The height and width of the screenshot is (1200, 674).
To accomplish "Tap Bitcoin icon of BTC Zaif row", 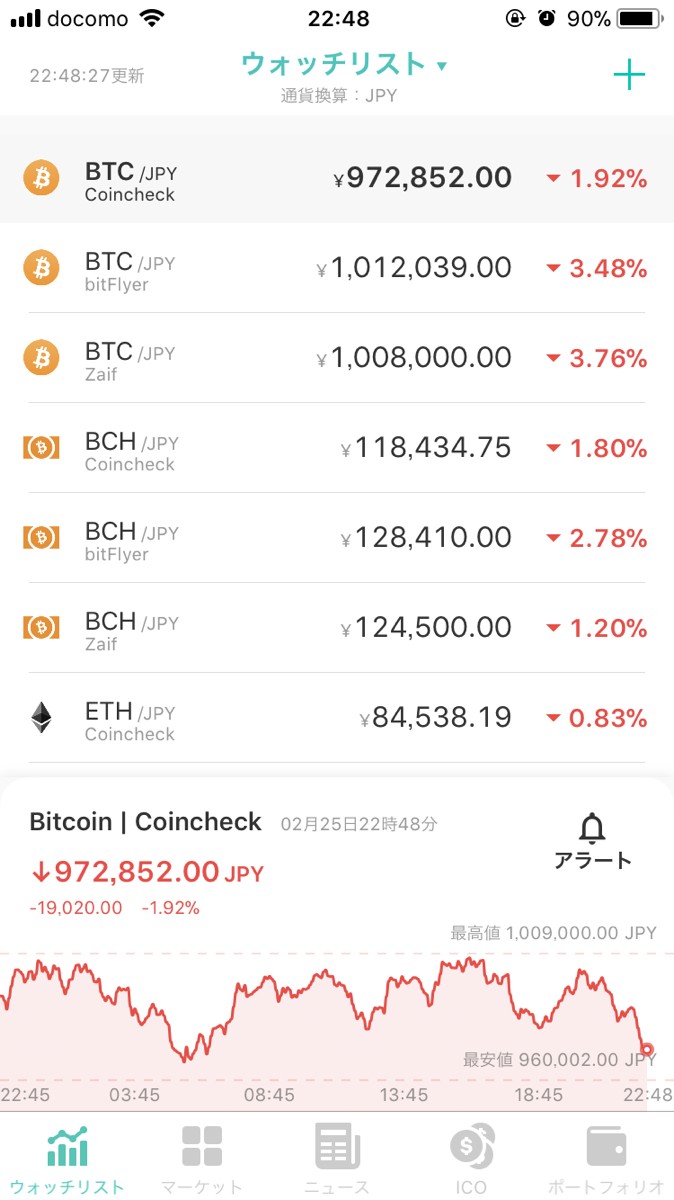I will tap(41, 358).
